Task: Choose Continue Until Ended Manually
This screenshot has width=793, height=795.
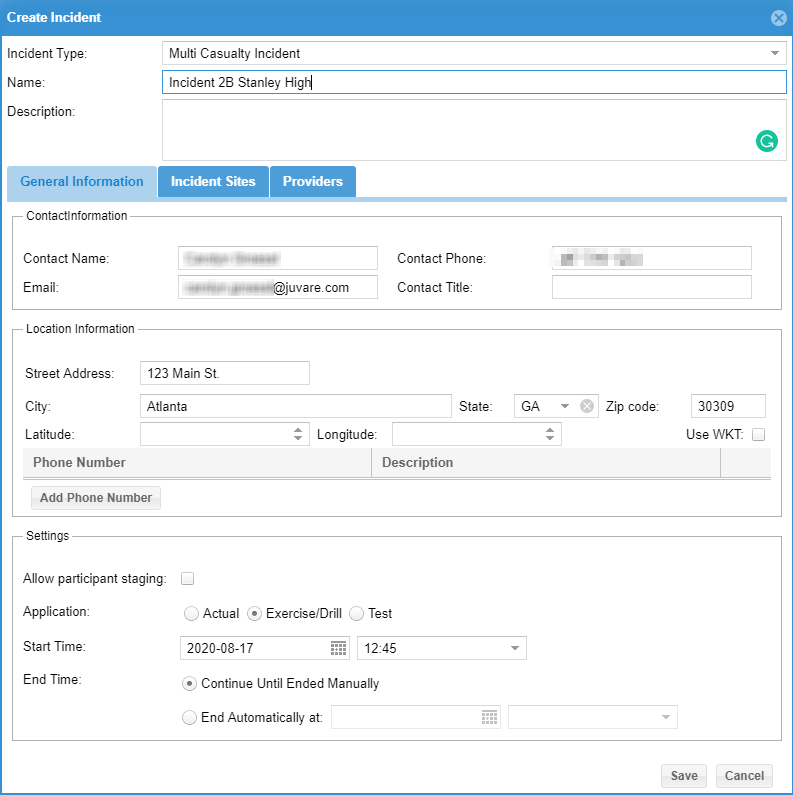Action: point(189,683)
